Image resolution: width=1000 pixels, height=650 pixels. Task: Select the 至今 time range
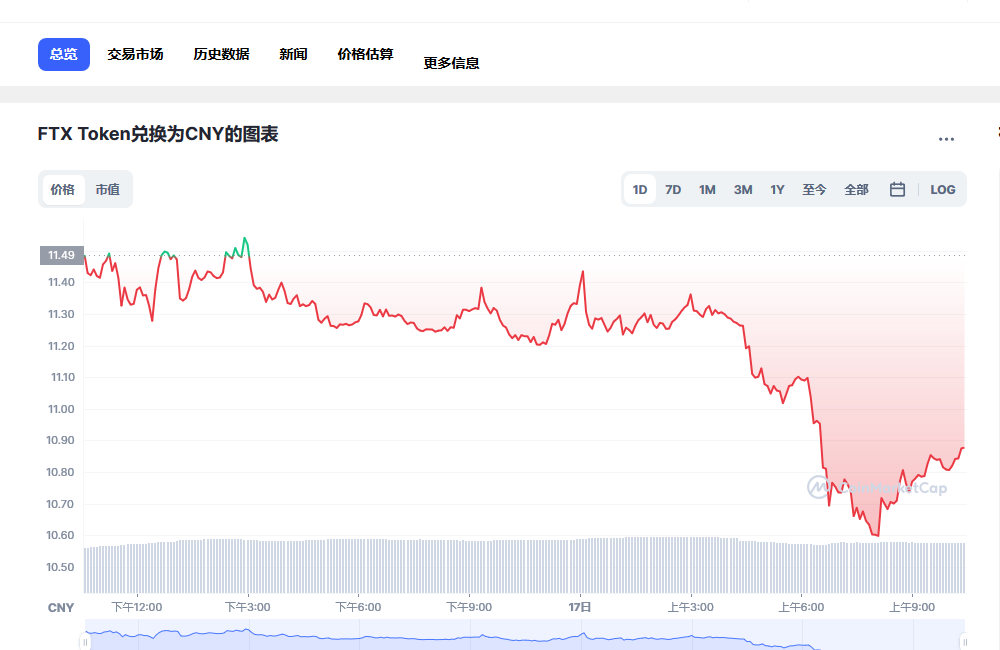(x=814, y=189)
